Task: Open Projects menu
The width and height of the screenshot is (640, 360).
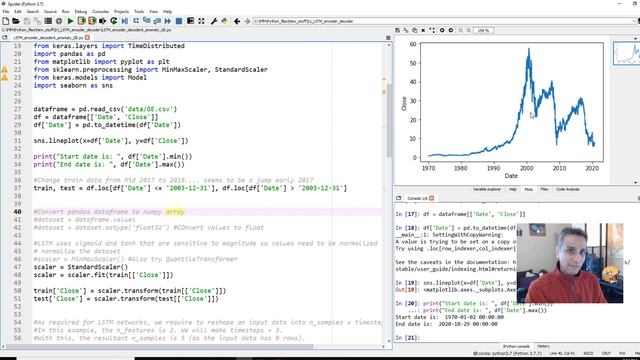Action: click(x=121, y=11)
